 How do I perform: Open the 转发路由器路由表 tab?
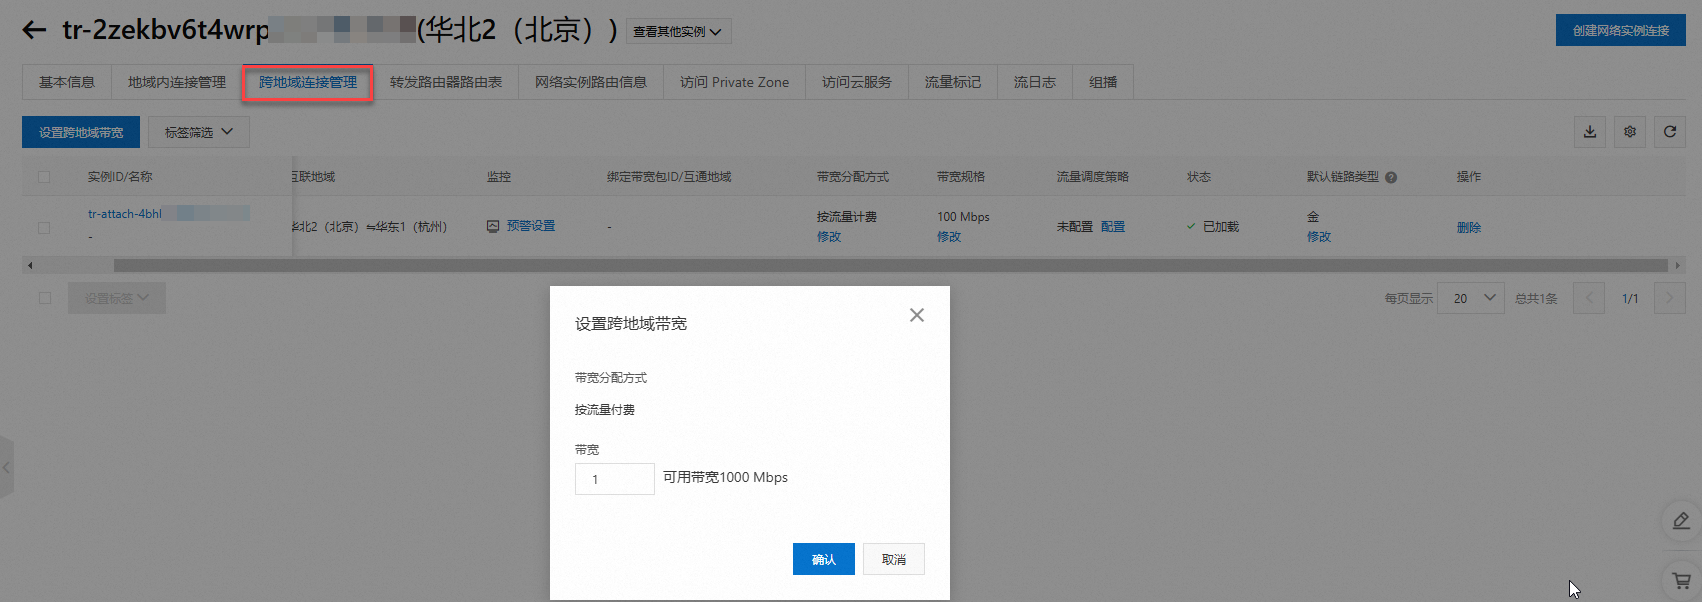point(446,82)
